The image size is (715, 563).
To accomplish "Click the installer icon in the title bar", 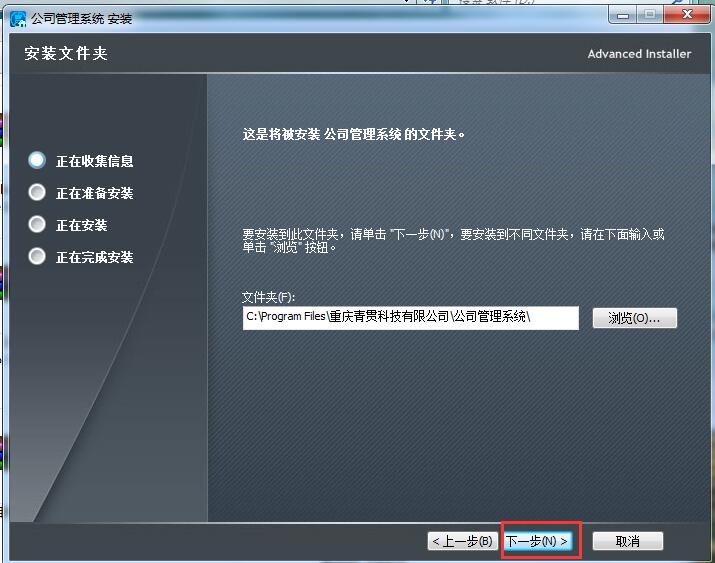I will 18,17.
